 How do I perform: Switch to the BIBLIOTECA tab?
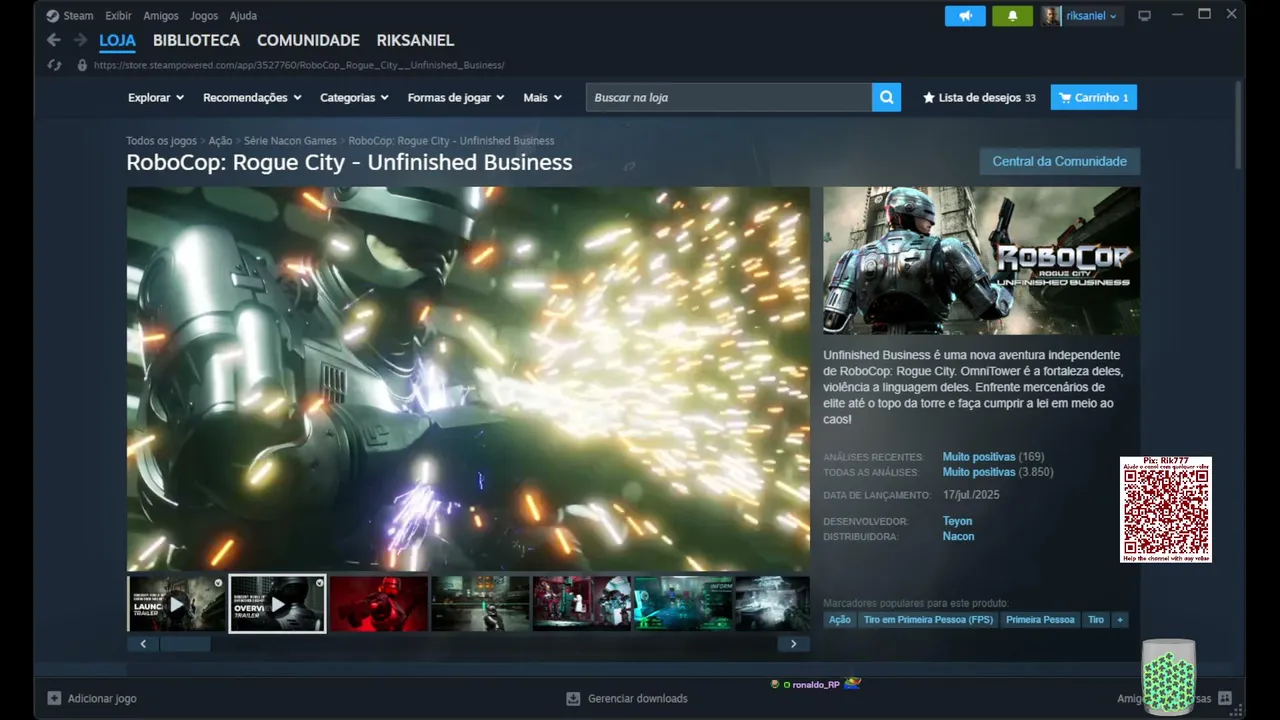[x=196, y=41]
